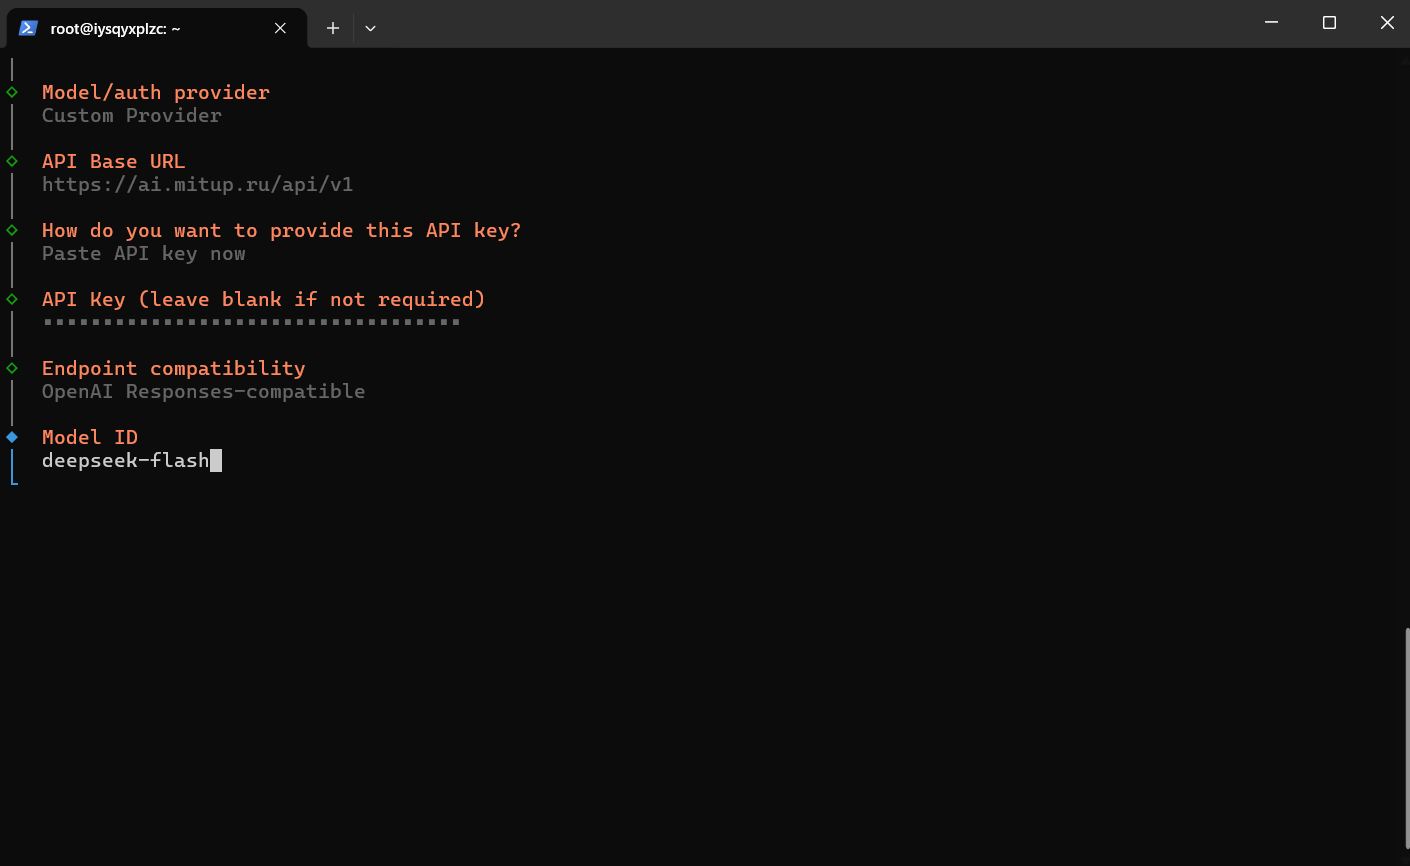Click 'How do you want to provide this API key?'
The width and height of the screenshot is (1410, 866).
[282, 230]
